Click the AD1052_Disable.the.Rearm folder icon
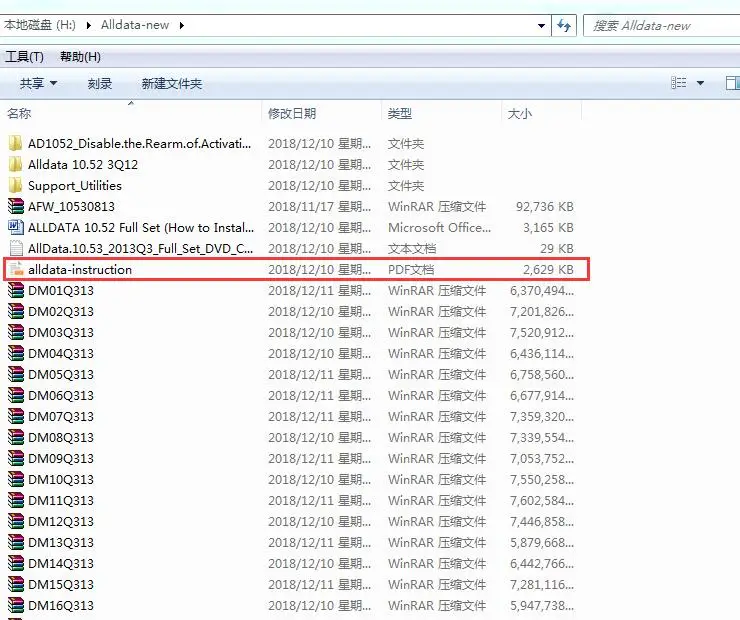Screen dimensions: 740x620 [x=15, y=143]
